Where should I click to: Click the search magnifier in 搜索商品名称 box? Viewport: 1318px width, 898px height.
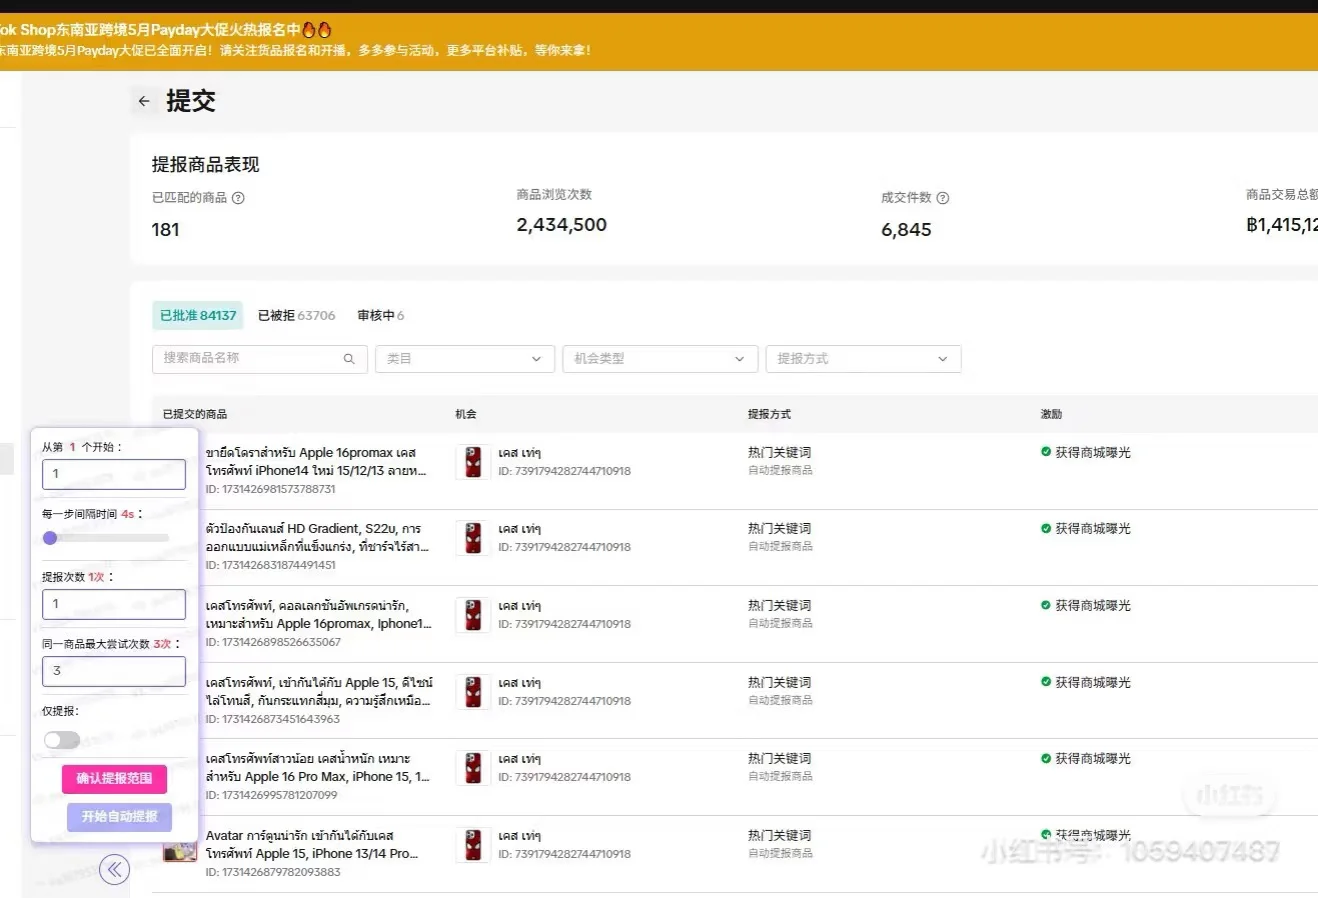349,358
